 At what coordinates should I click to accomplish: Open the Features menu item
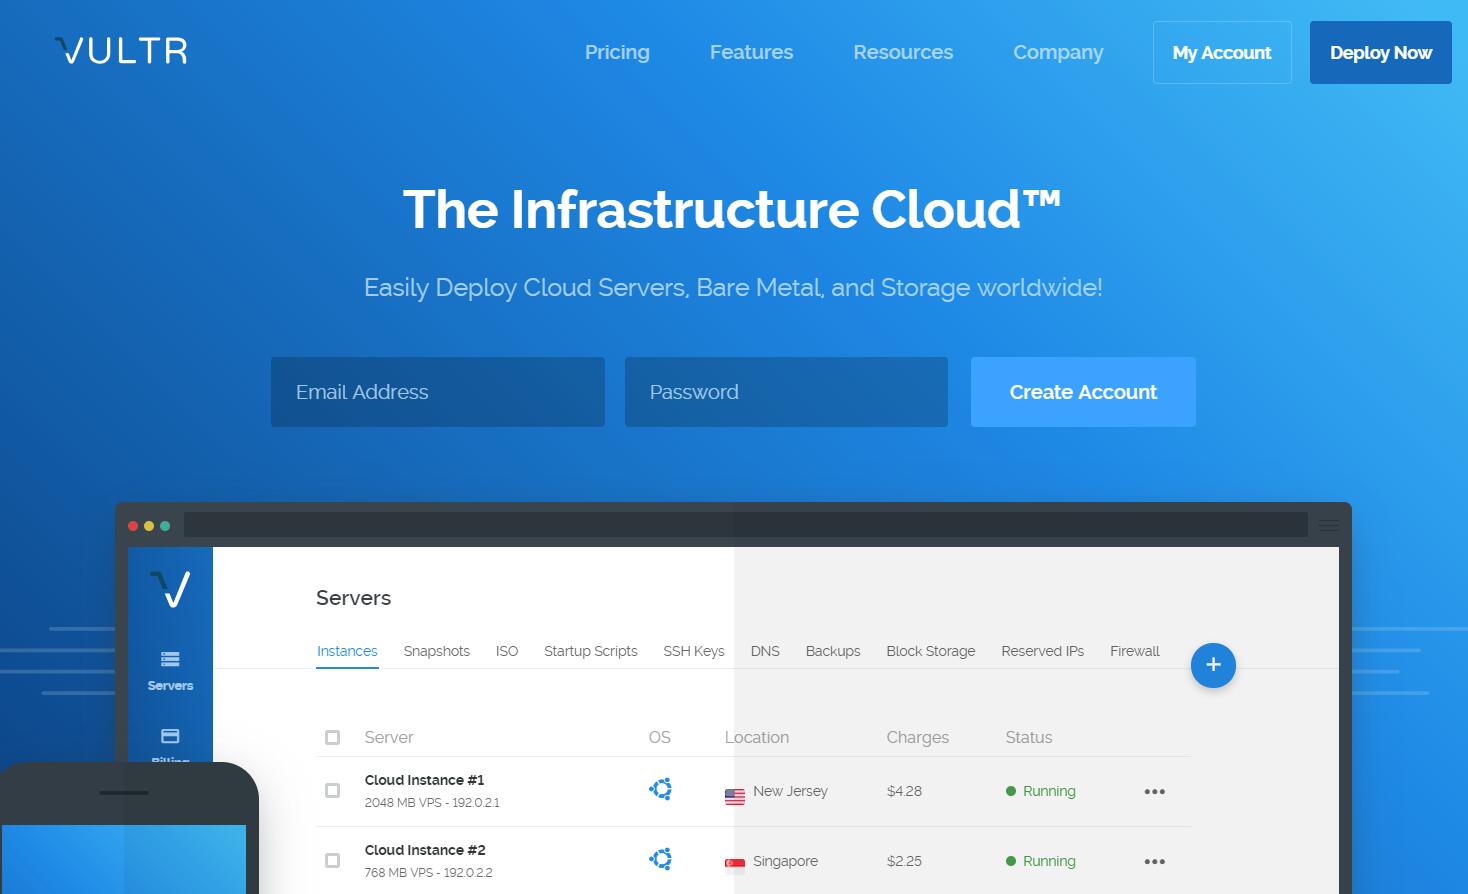click(x=751, y=52)
